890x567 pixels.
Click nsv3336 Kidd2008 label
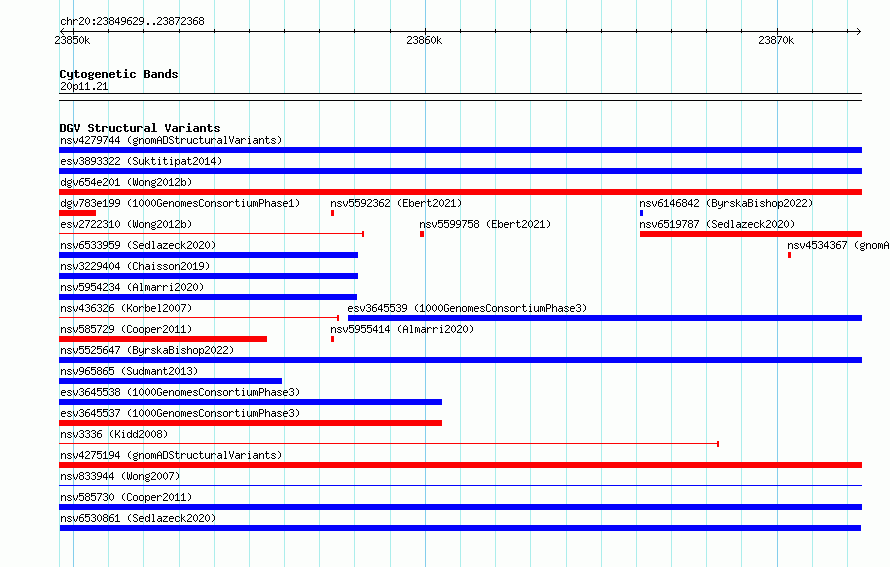pyautogui.click(x=114, y=434)
